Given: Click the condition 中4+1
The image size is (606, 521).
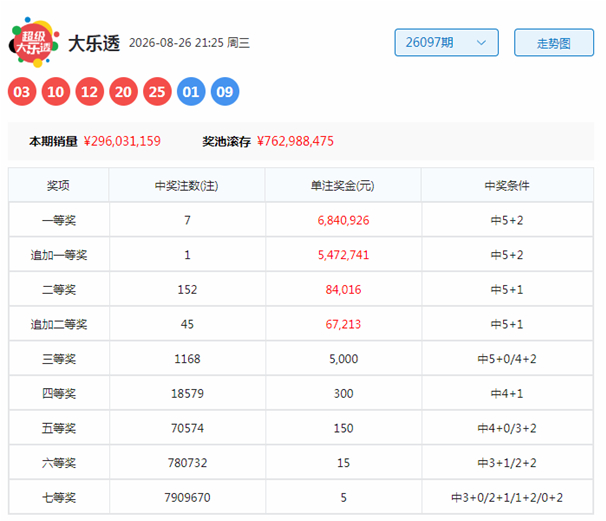Looking at the screenshot, I should coord(507,393).
